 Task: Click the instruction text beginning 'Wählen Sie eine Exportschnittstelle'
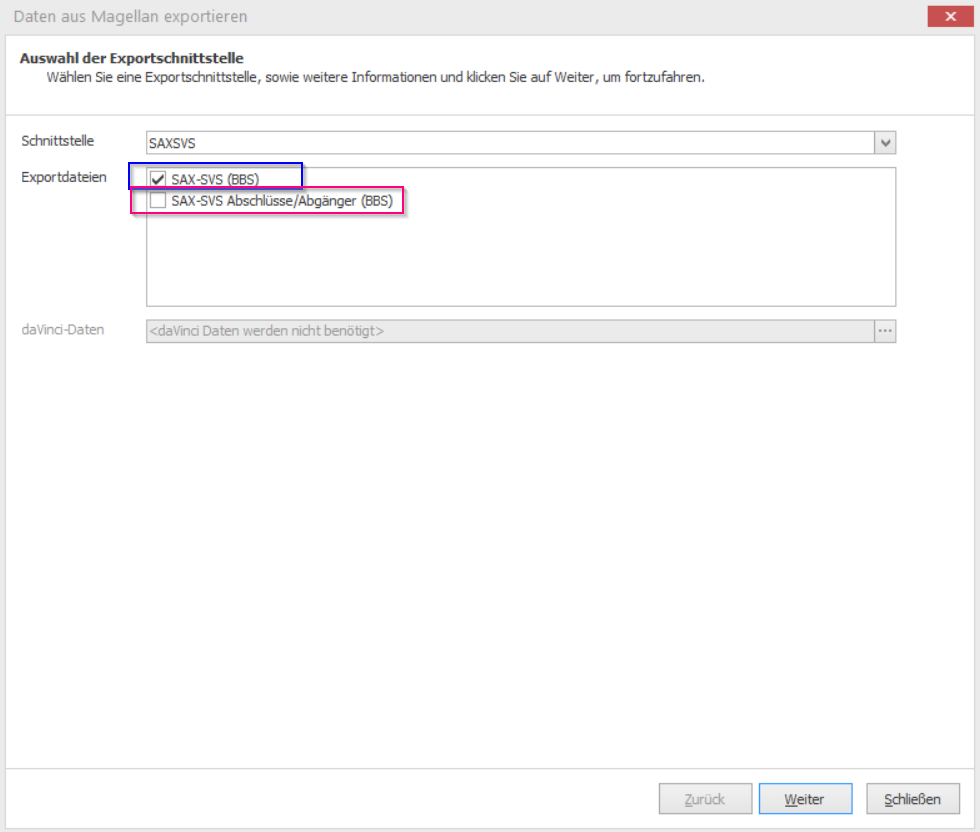pos(375,77)
